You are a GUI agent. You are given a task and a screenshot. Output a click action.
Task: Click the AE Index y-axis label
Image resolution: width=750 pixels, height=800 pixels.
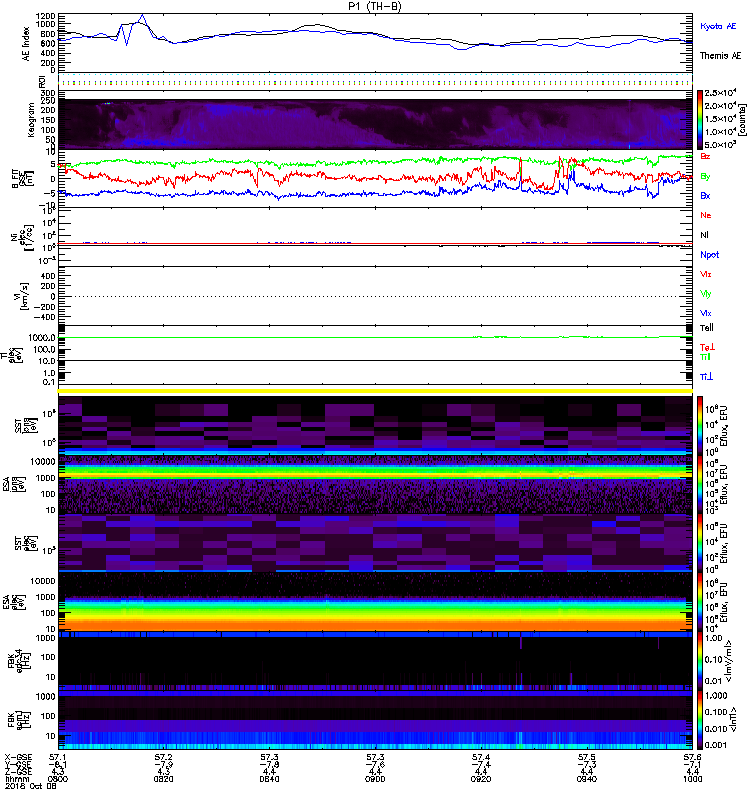point(27,42)
